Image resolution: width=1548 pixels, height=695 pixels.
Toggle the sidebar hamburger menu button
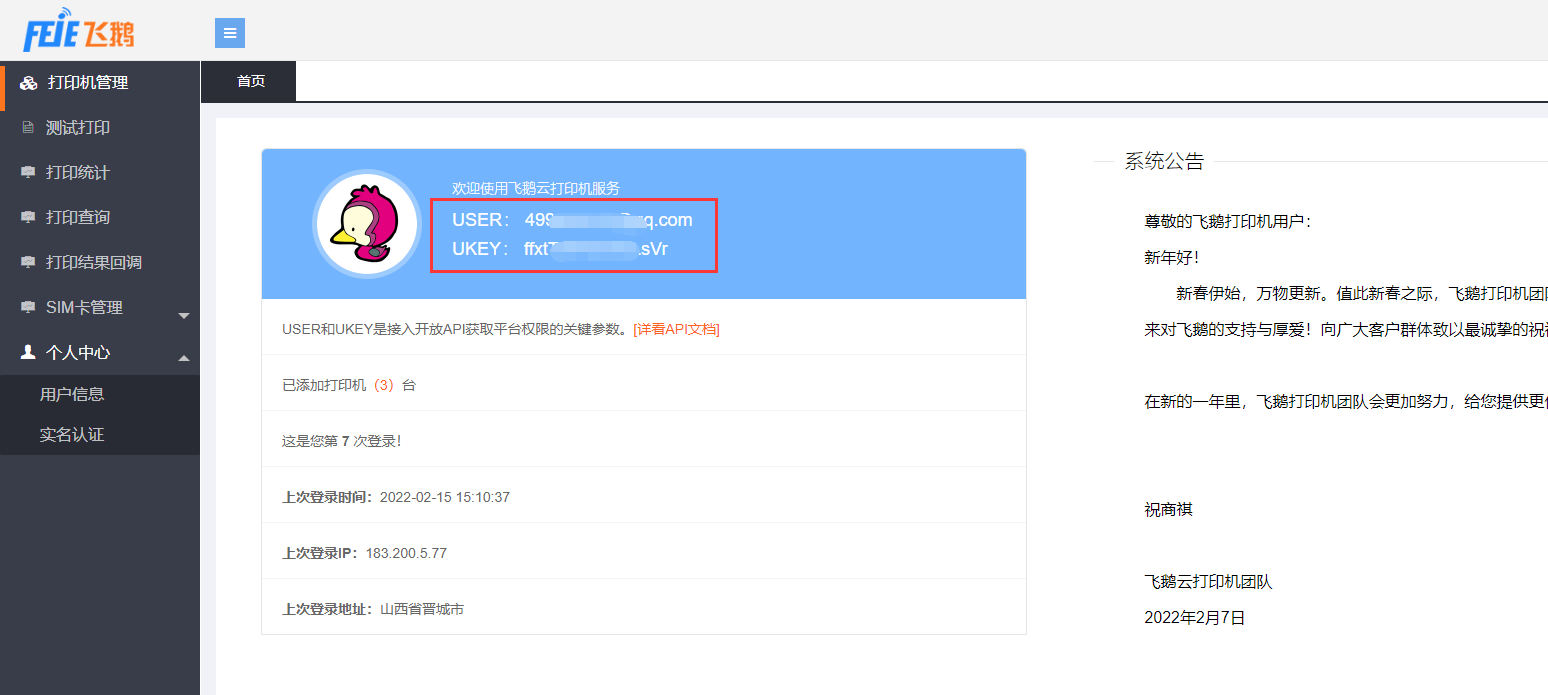coord(230,33)
